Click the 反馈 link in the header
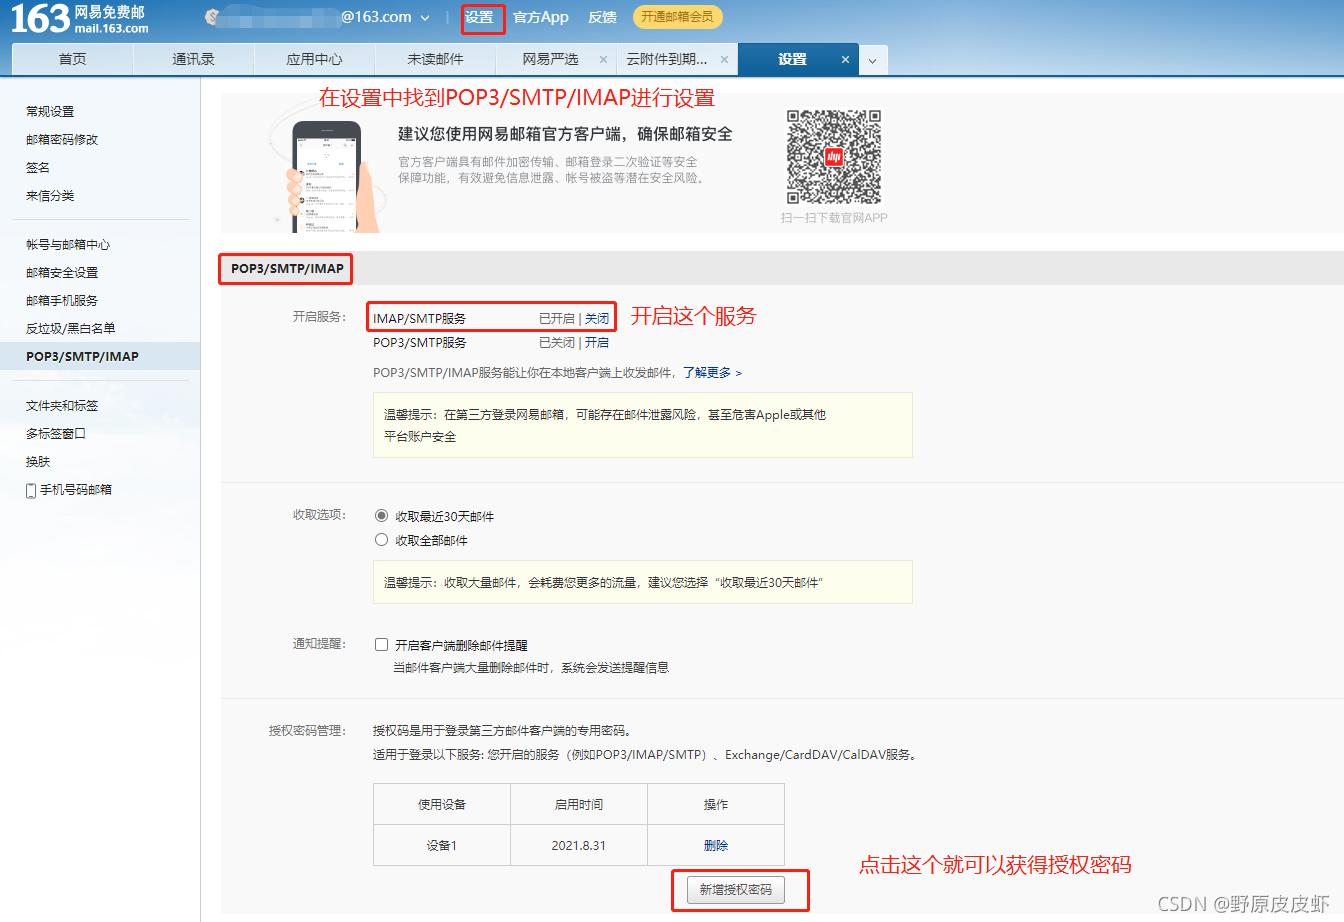This screenshot has height=922, width=1344. tap(602, 17)
